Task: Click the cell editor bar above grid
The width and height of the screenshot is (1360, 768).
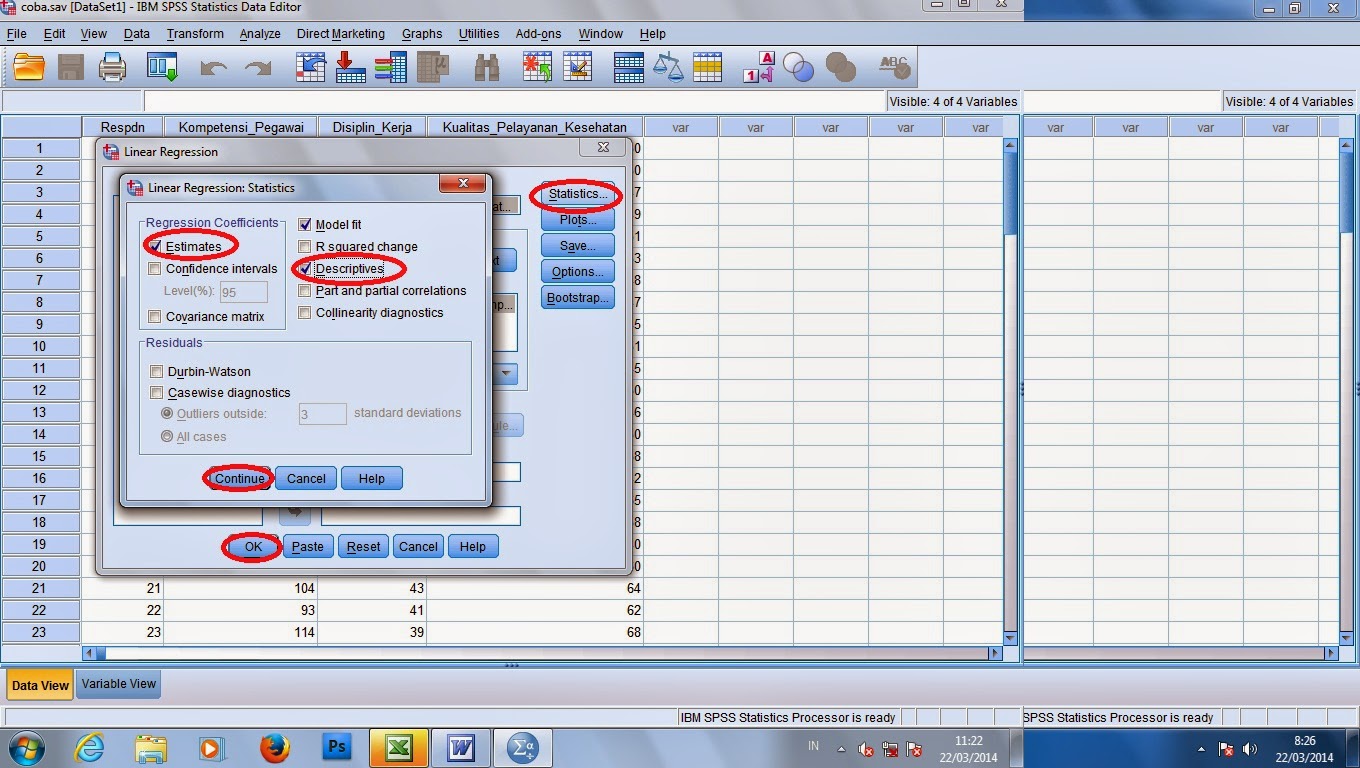Action: coord(515,101)
